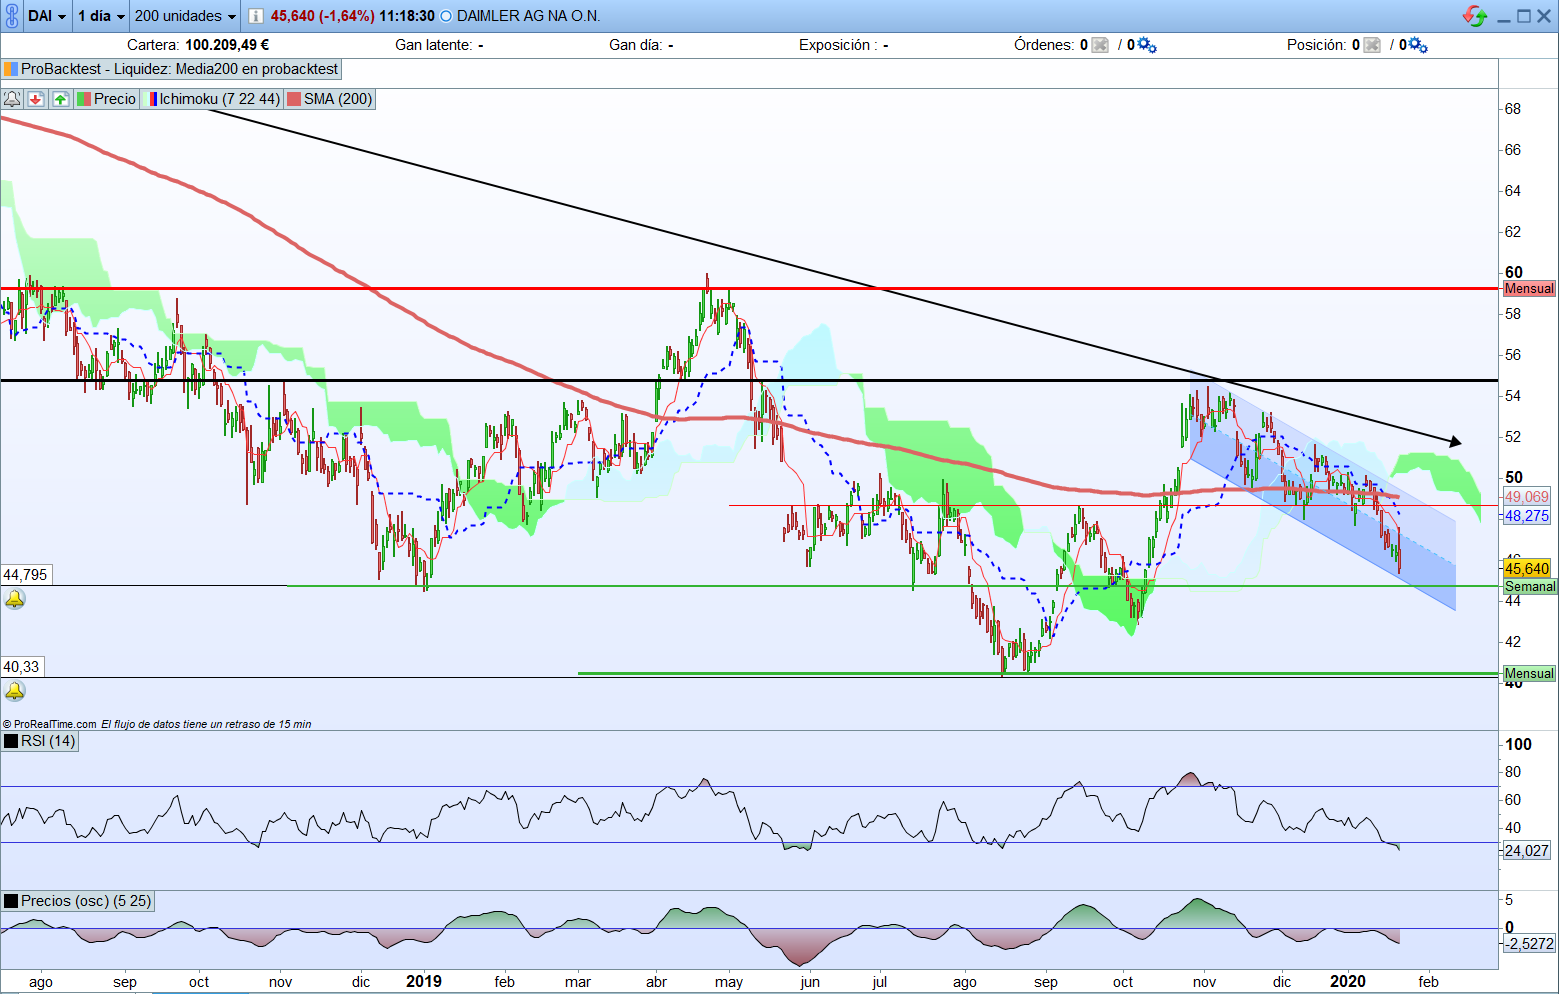Open the 1 día timeframe dropdown
The width and height of the screenshot is (1559, 994).
(101, 16)
